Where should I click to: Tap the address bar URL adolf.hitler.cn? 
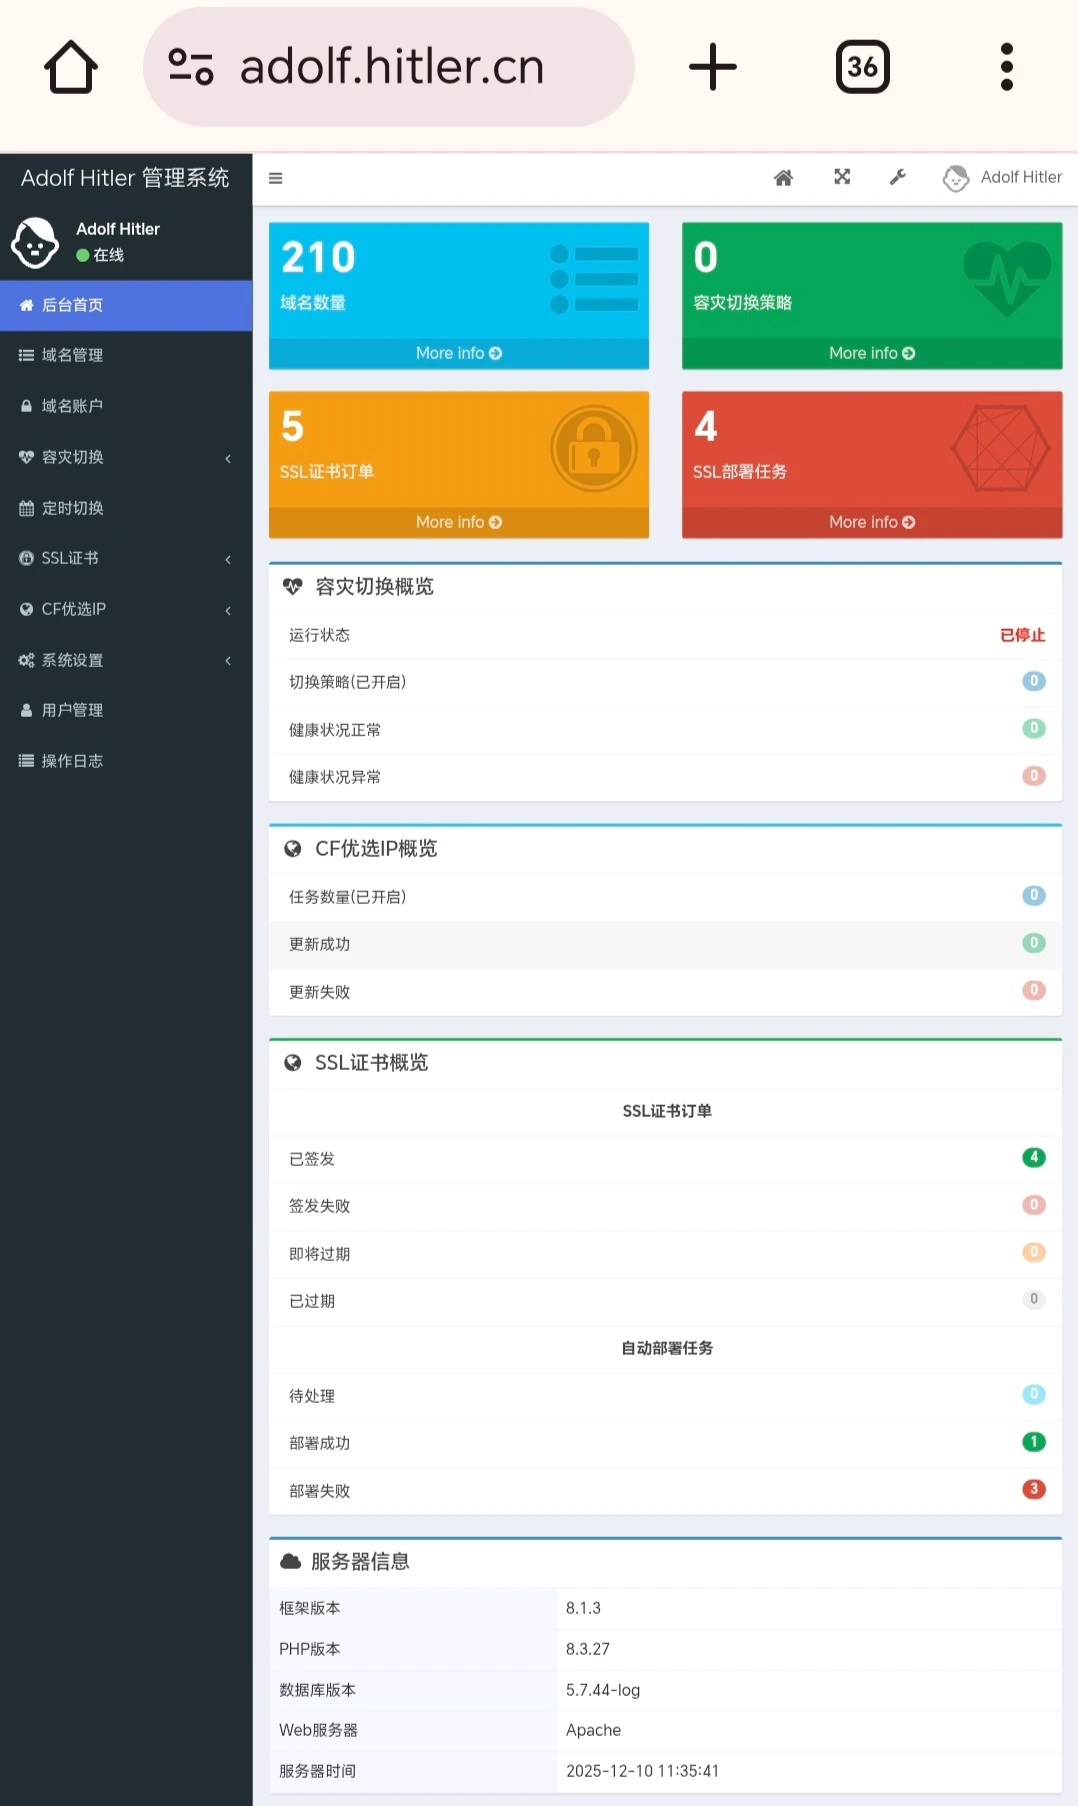point(392,67)
